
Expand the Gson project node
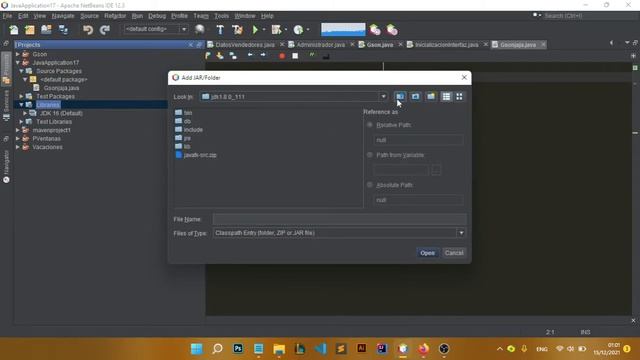pos(18,54)
